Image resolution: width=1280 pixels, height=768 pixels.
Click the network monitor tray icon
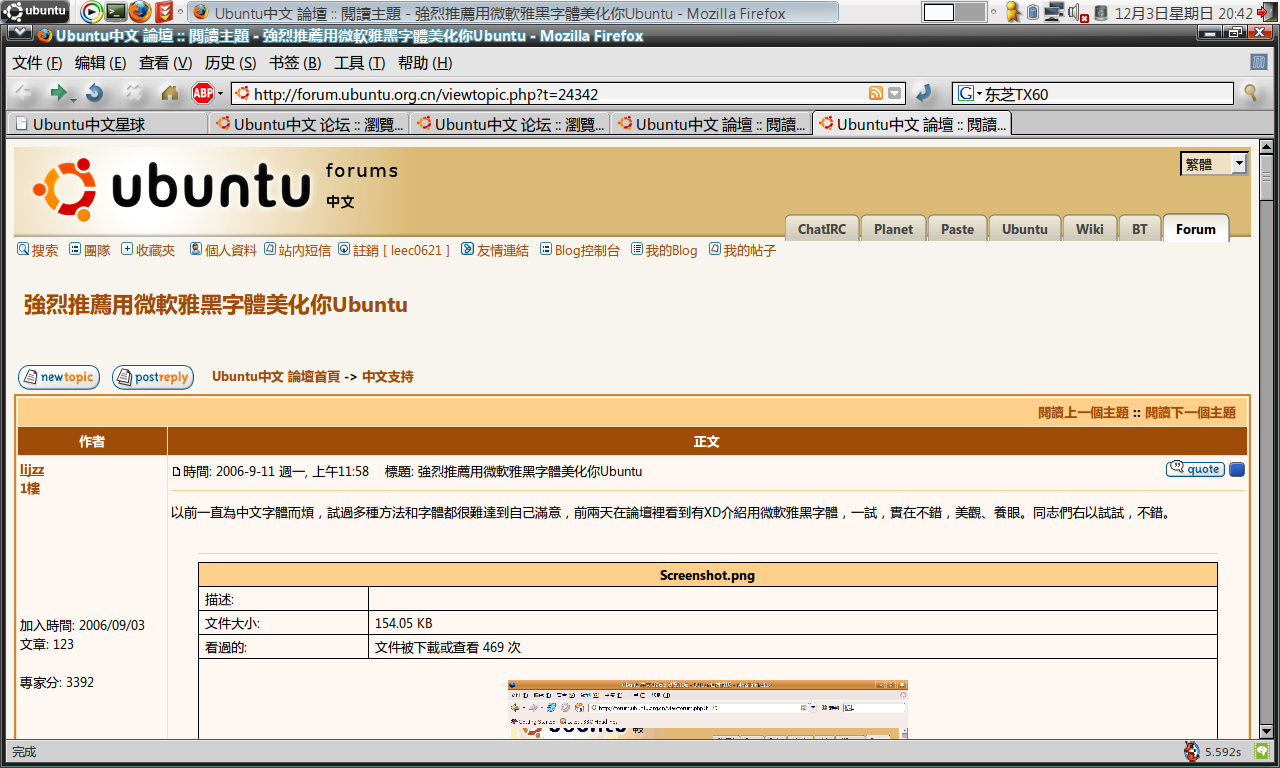1054,13
